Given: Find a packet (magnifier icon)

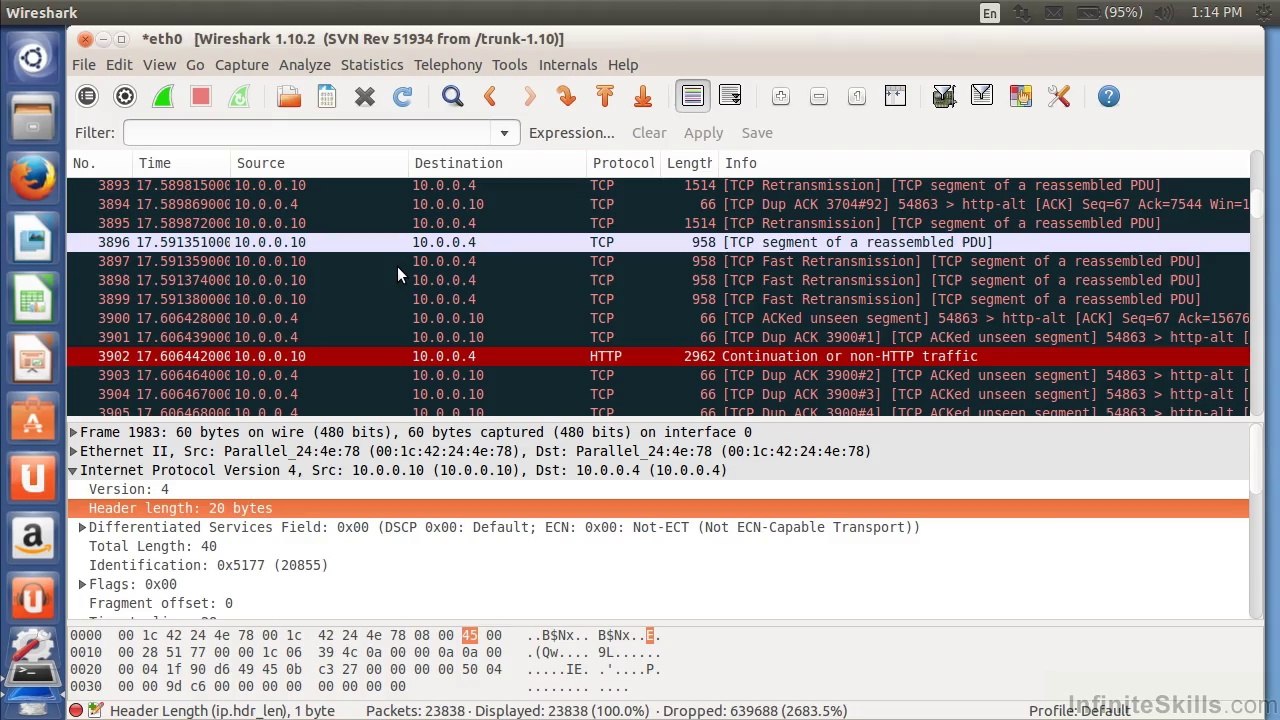Looking at the screenshot, I should (453, 96).
